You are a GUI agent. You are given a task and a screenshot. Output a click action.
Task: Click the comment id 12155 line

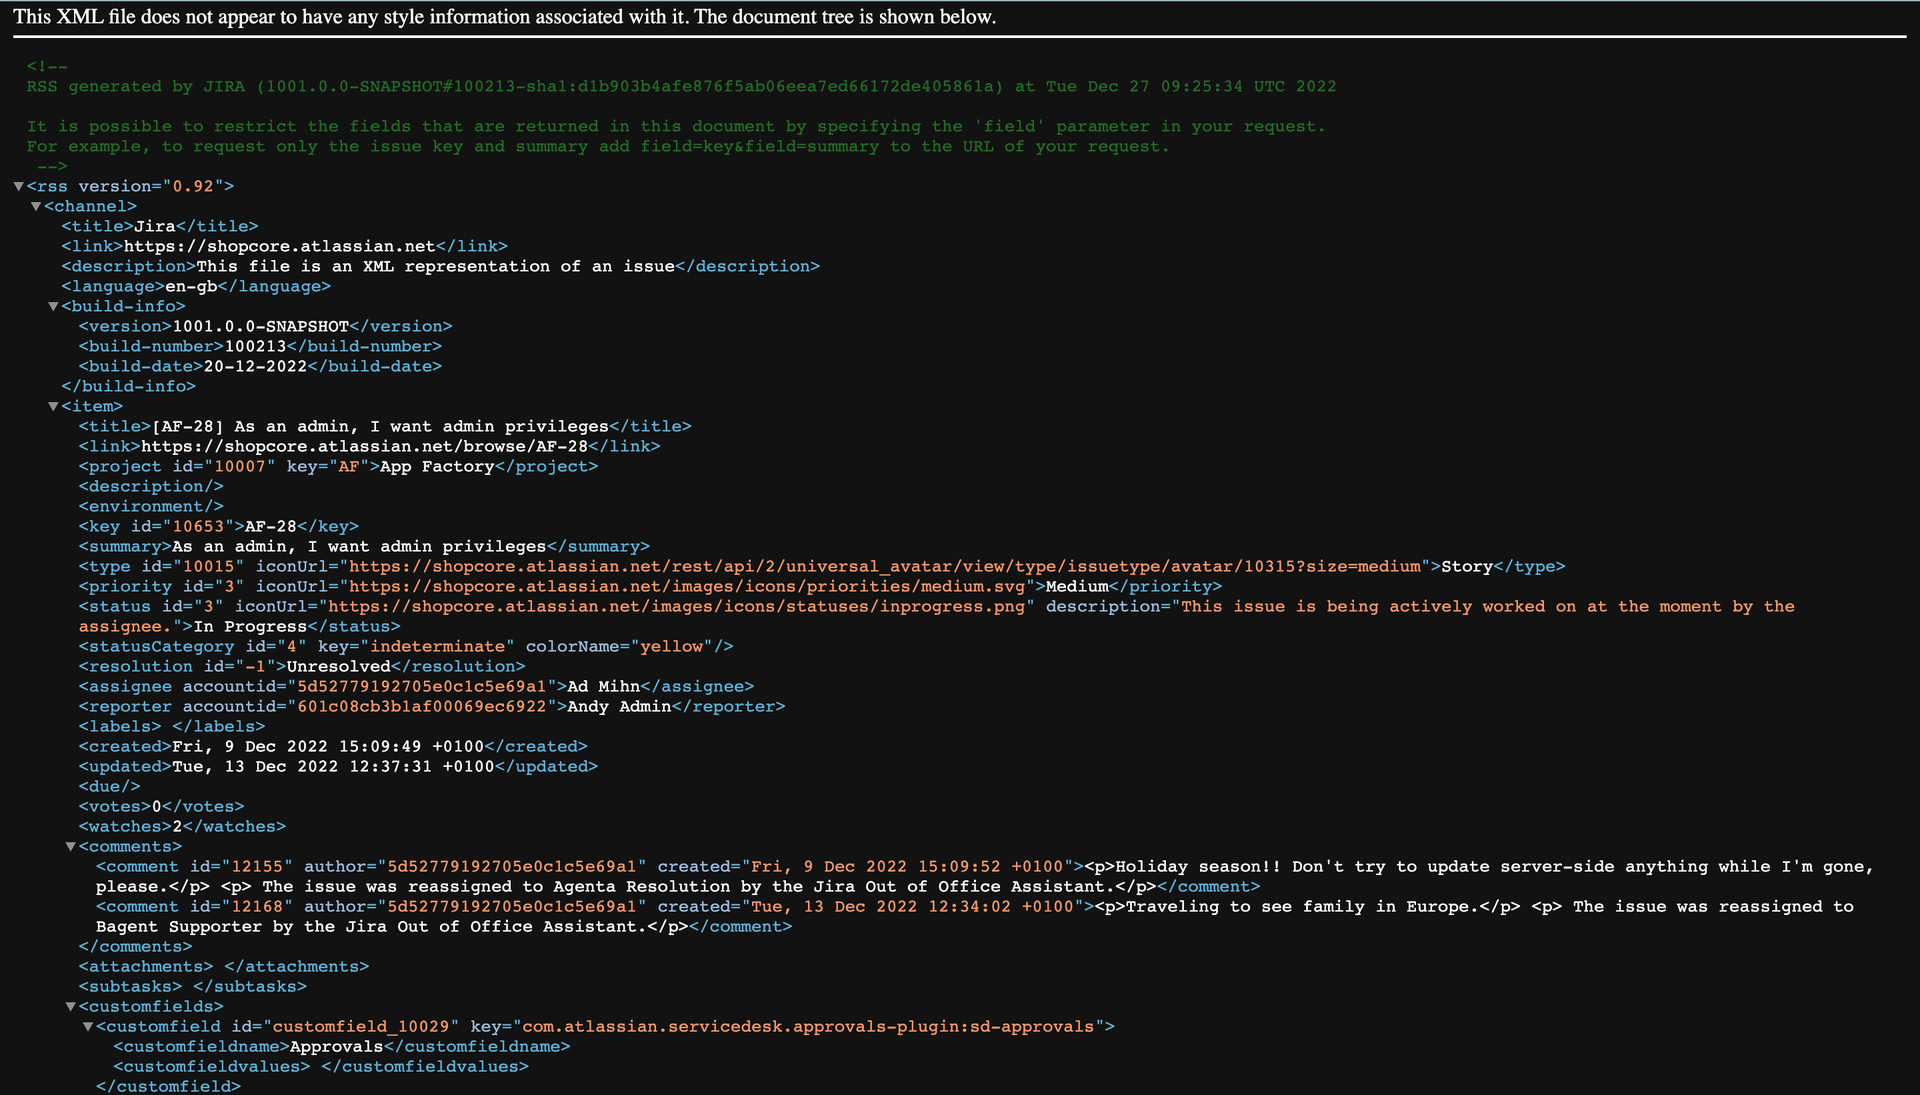tap(985, 876)
